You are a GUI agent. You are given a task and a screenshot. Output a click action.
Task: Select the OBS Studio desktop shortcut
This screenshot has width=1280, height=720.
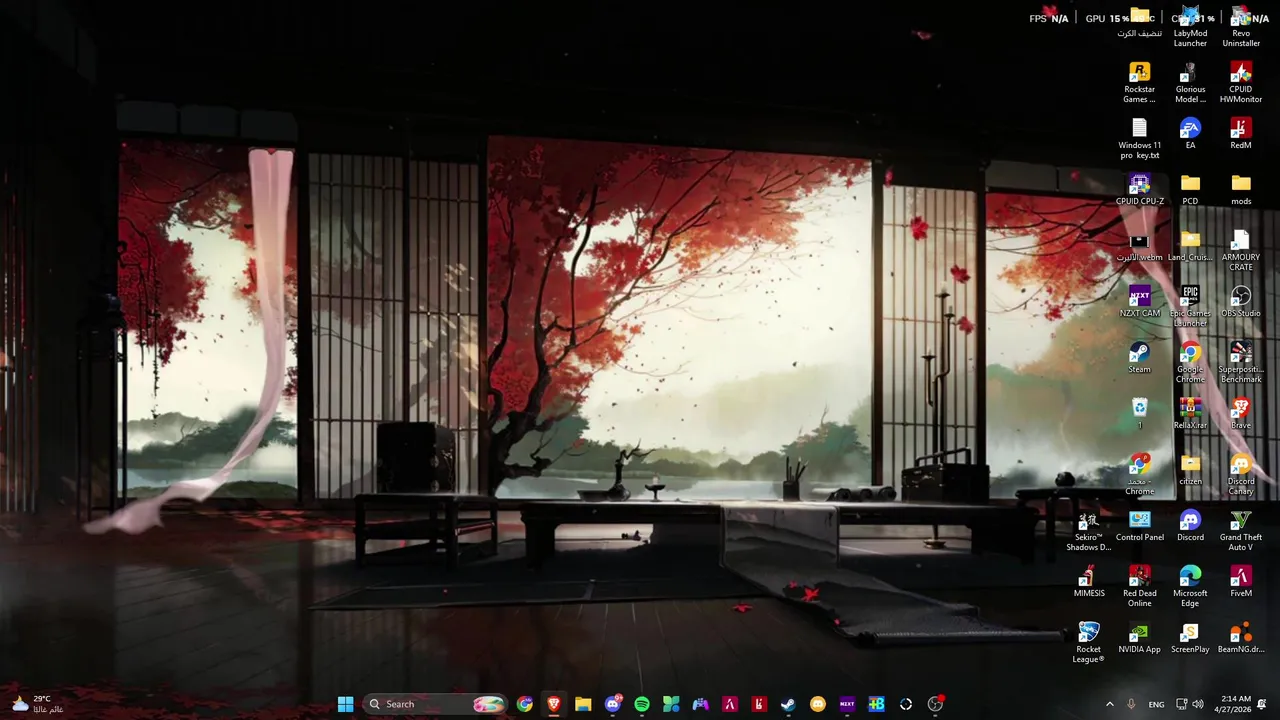tap(1241, 301)
